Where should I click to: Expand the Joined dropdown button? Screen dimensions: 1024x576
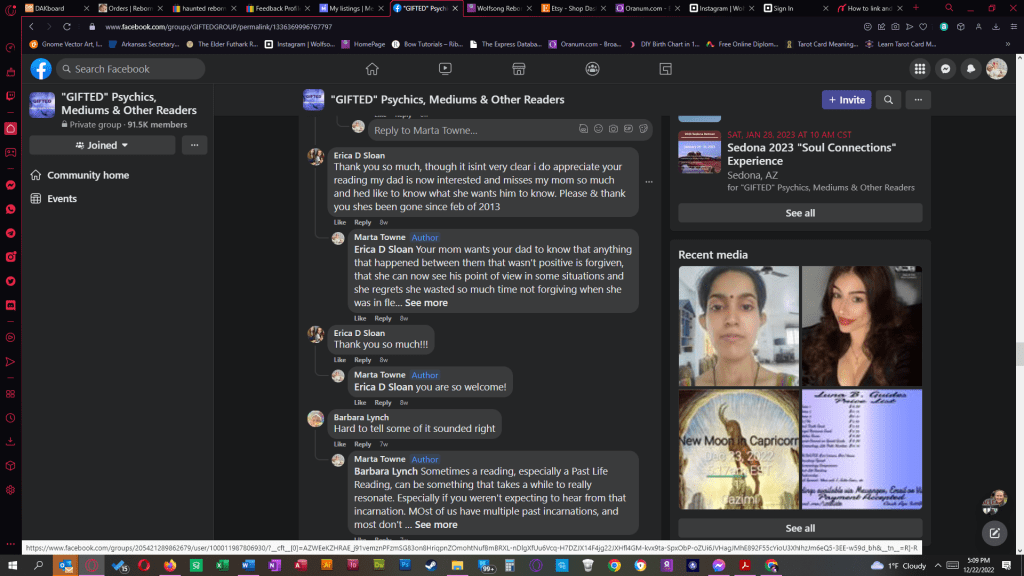(102, 145)
